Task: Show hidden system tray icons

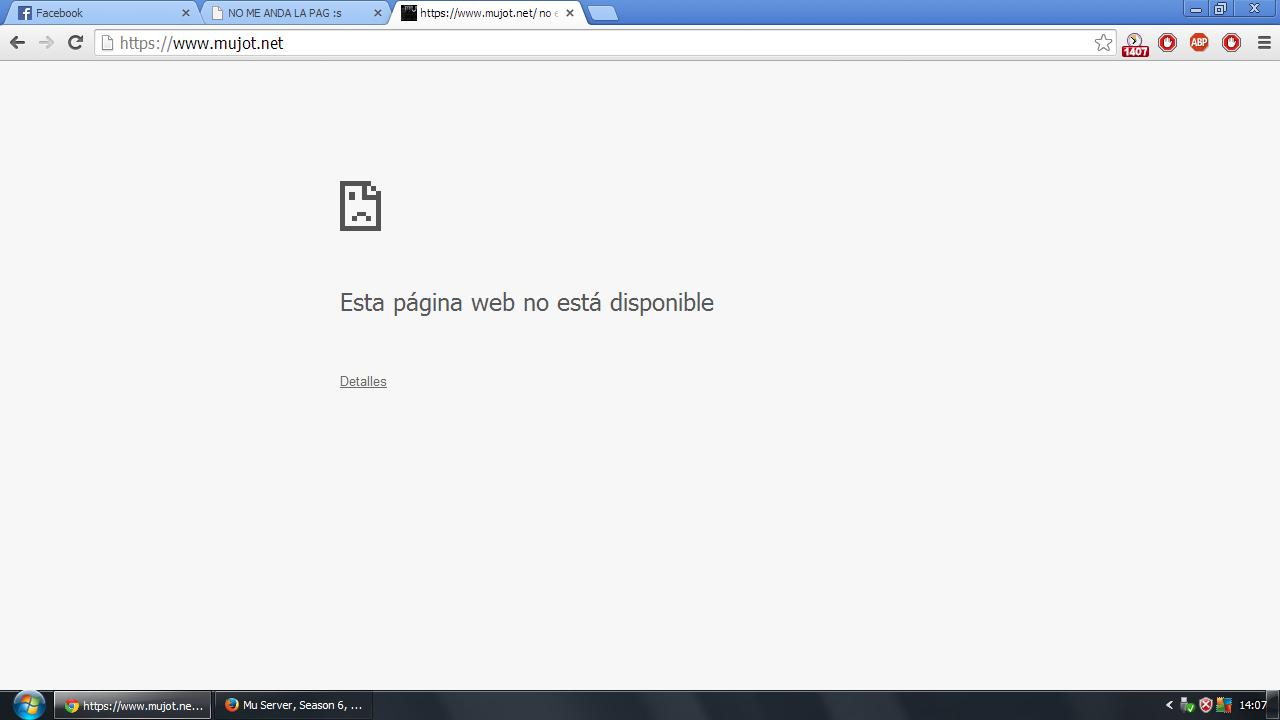Action: (x=1169, y=705)
